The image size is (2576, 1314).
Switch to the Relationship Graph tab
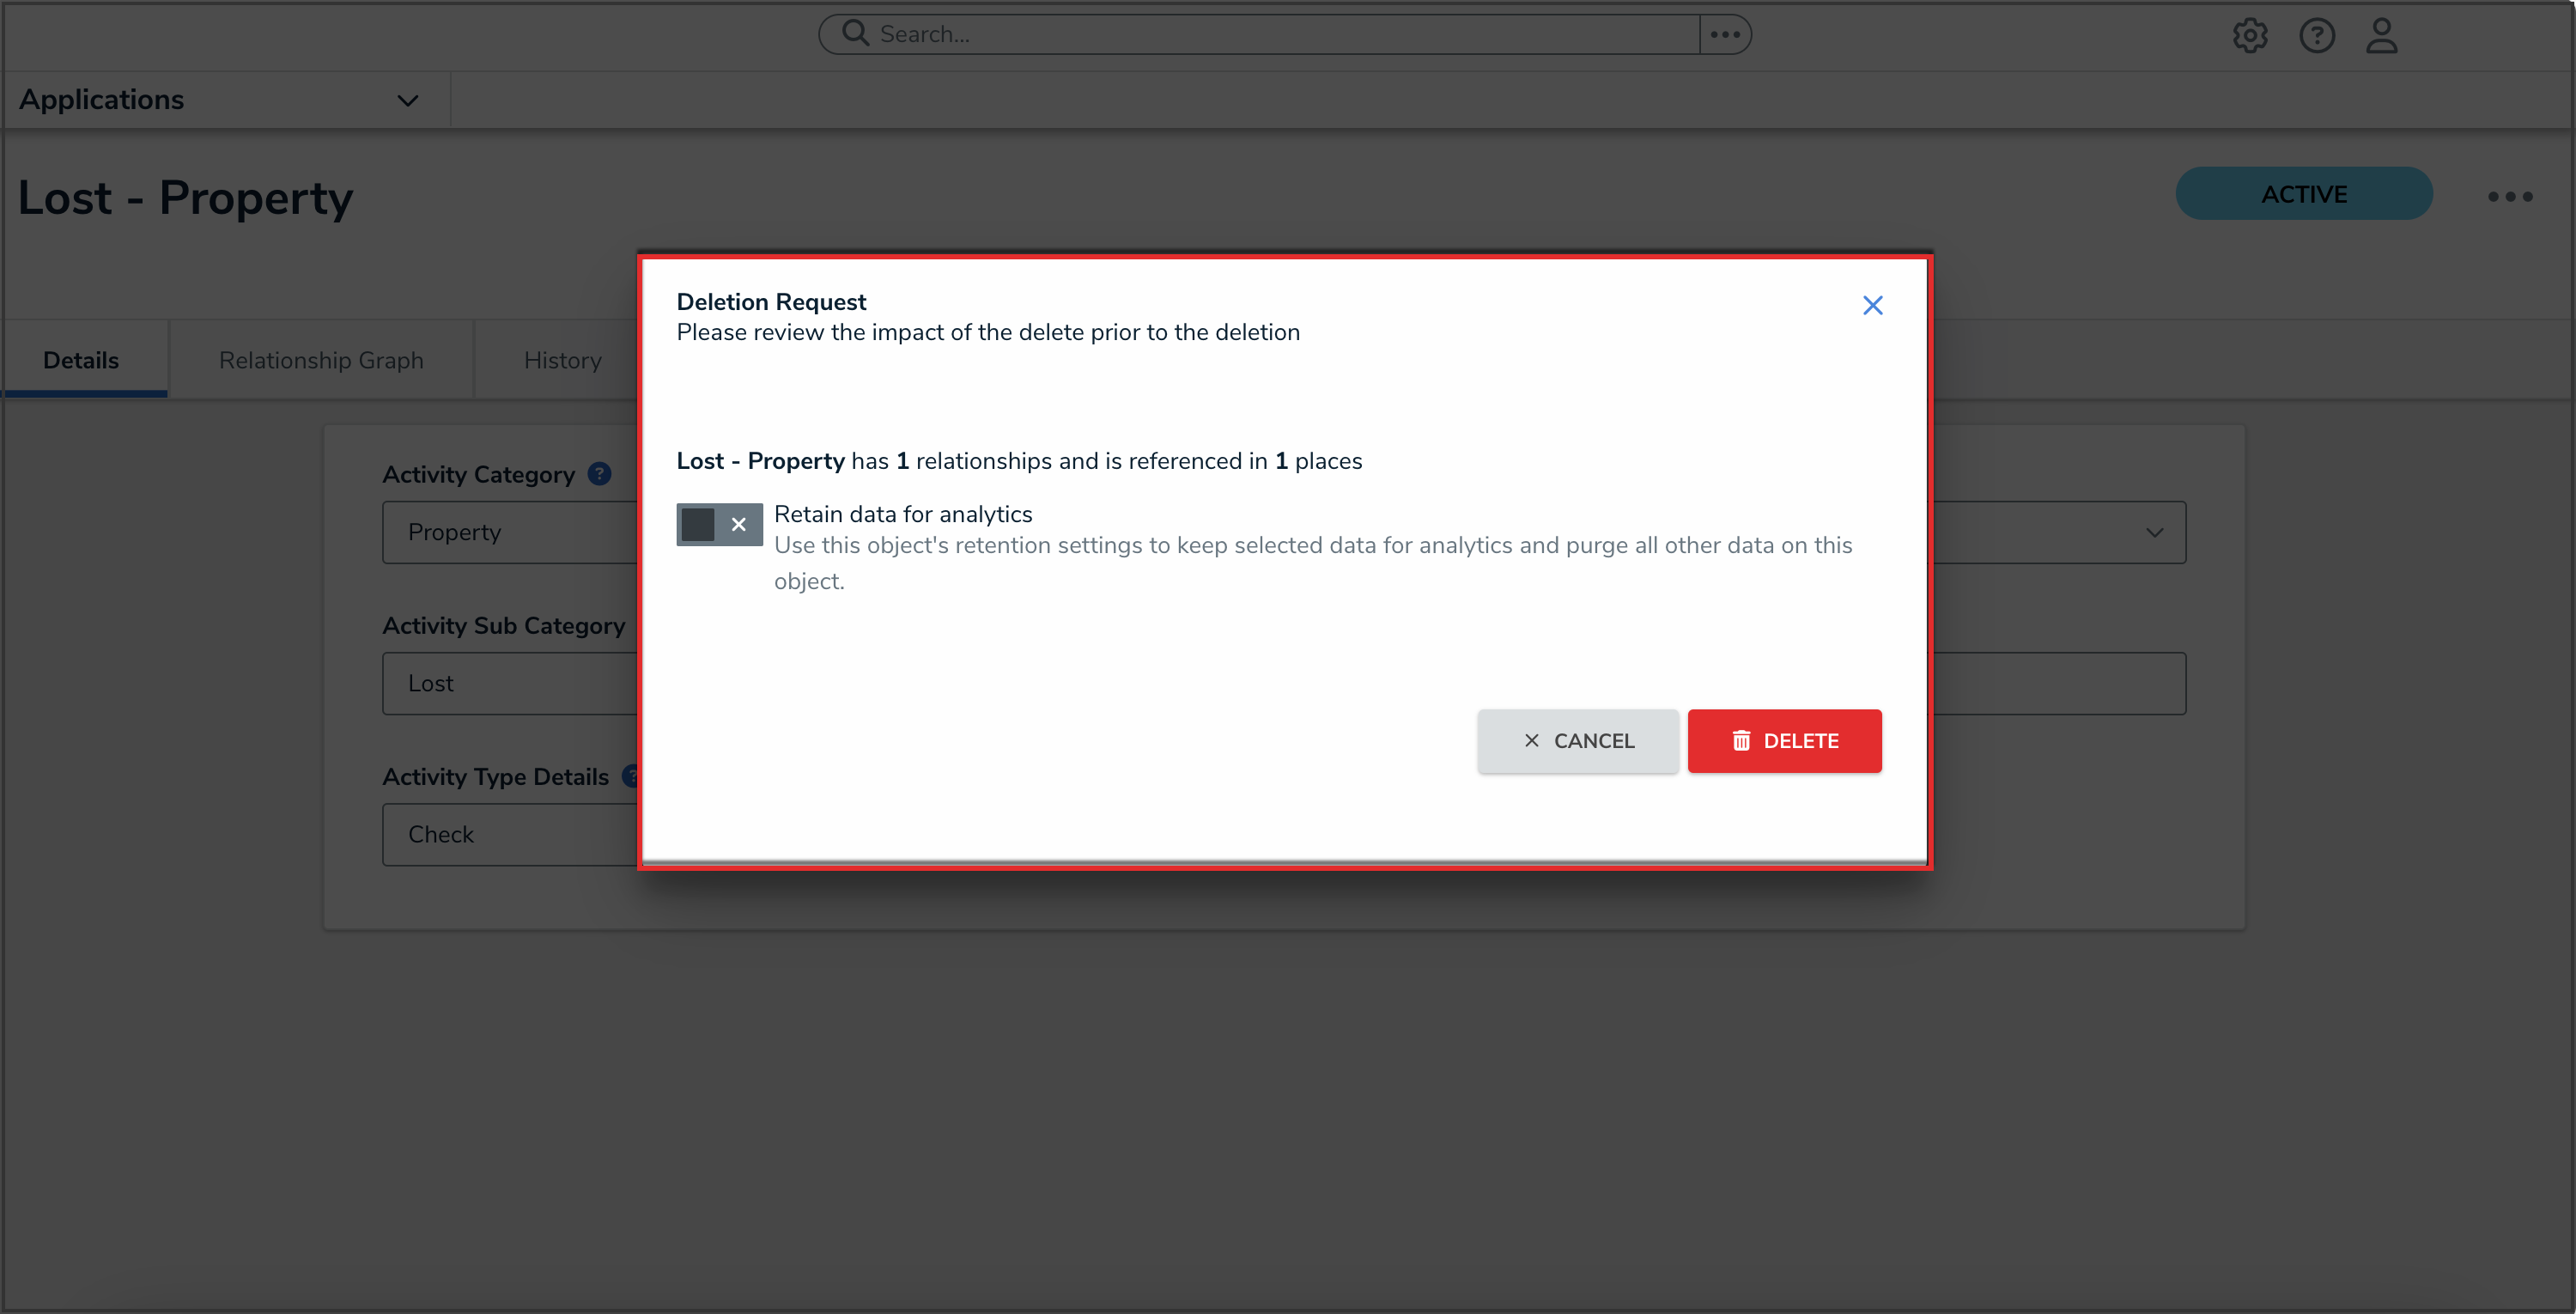click(321, 360)
